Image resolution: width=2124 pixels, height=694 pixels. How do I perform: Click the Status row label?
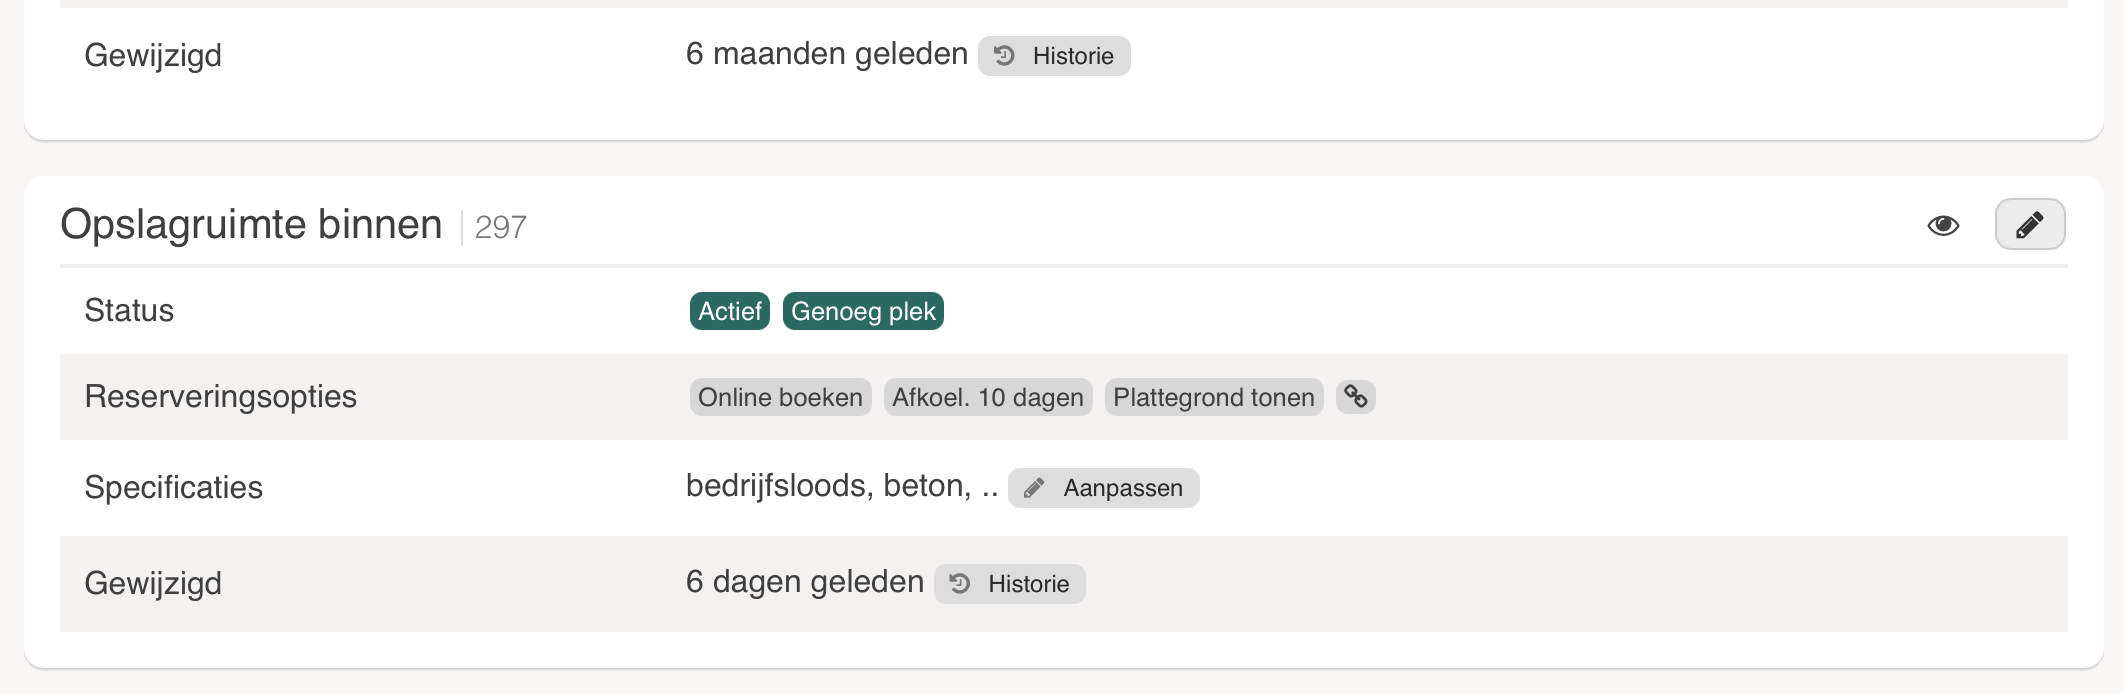[129, 310]
